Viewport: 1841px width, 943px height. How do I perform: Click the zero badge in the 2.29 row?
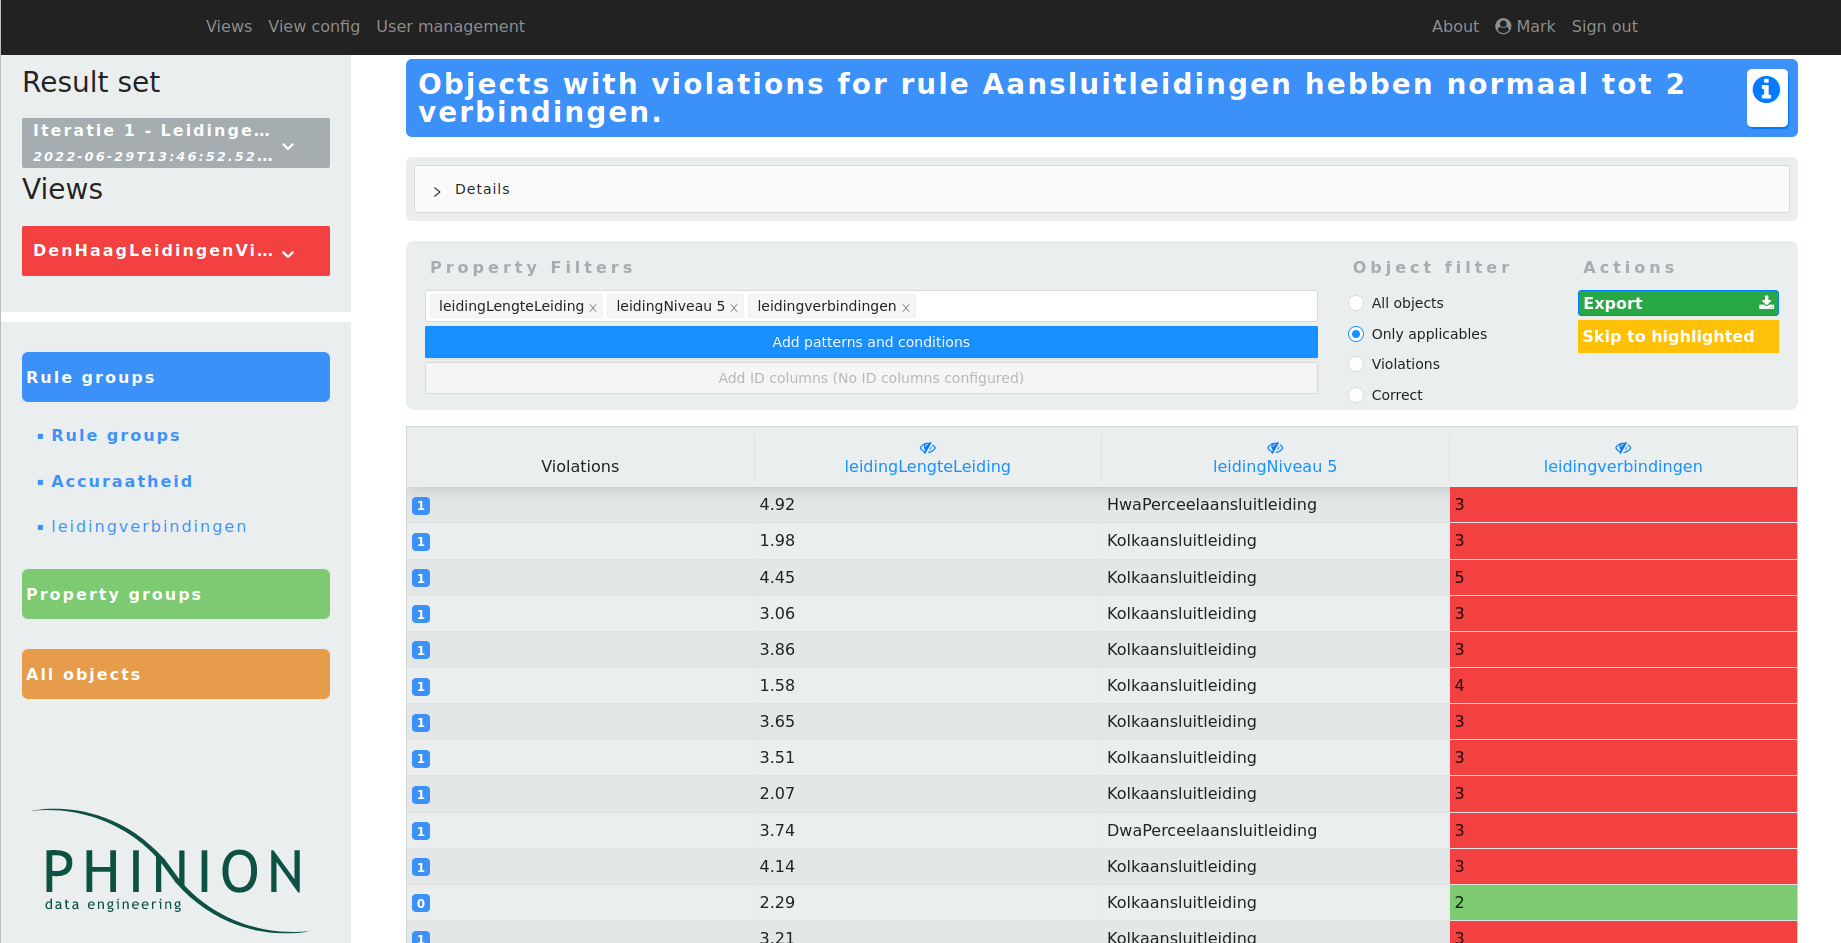(x=421, y=903)
